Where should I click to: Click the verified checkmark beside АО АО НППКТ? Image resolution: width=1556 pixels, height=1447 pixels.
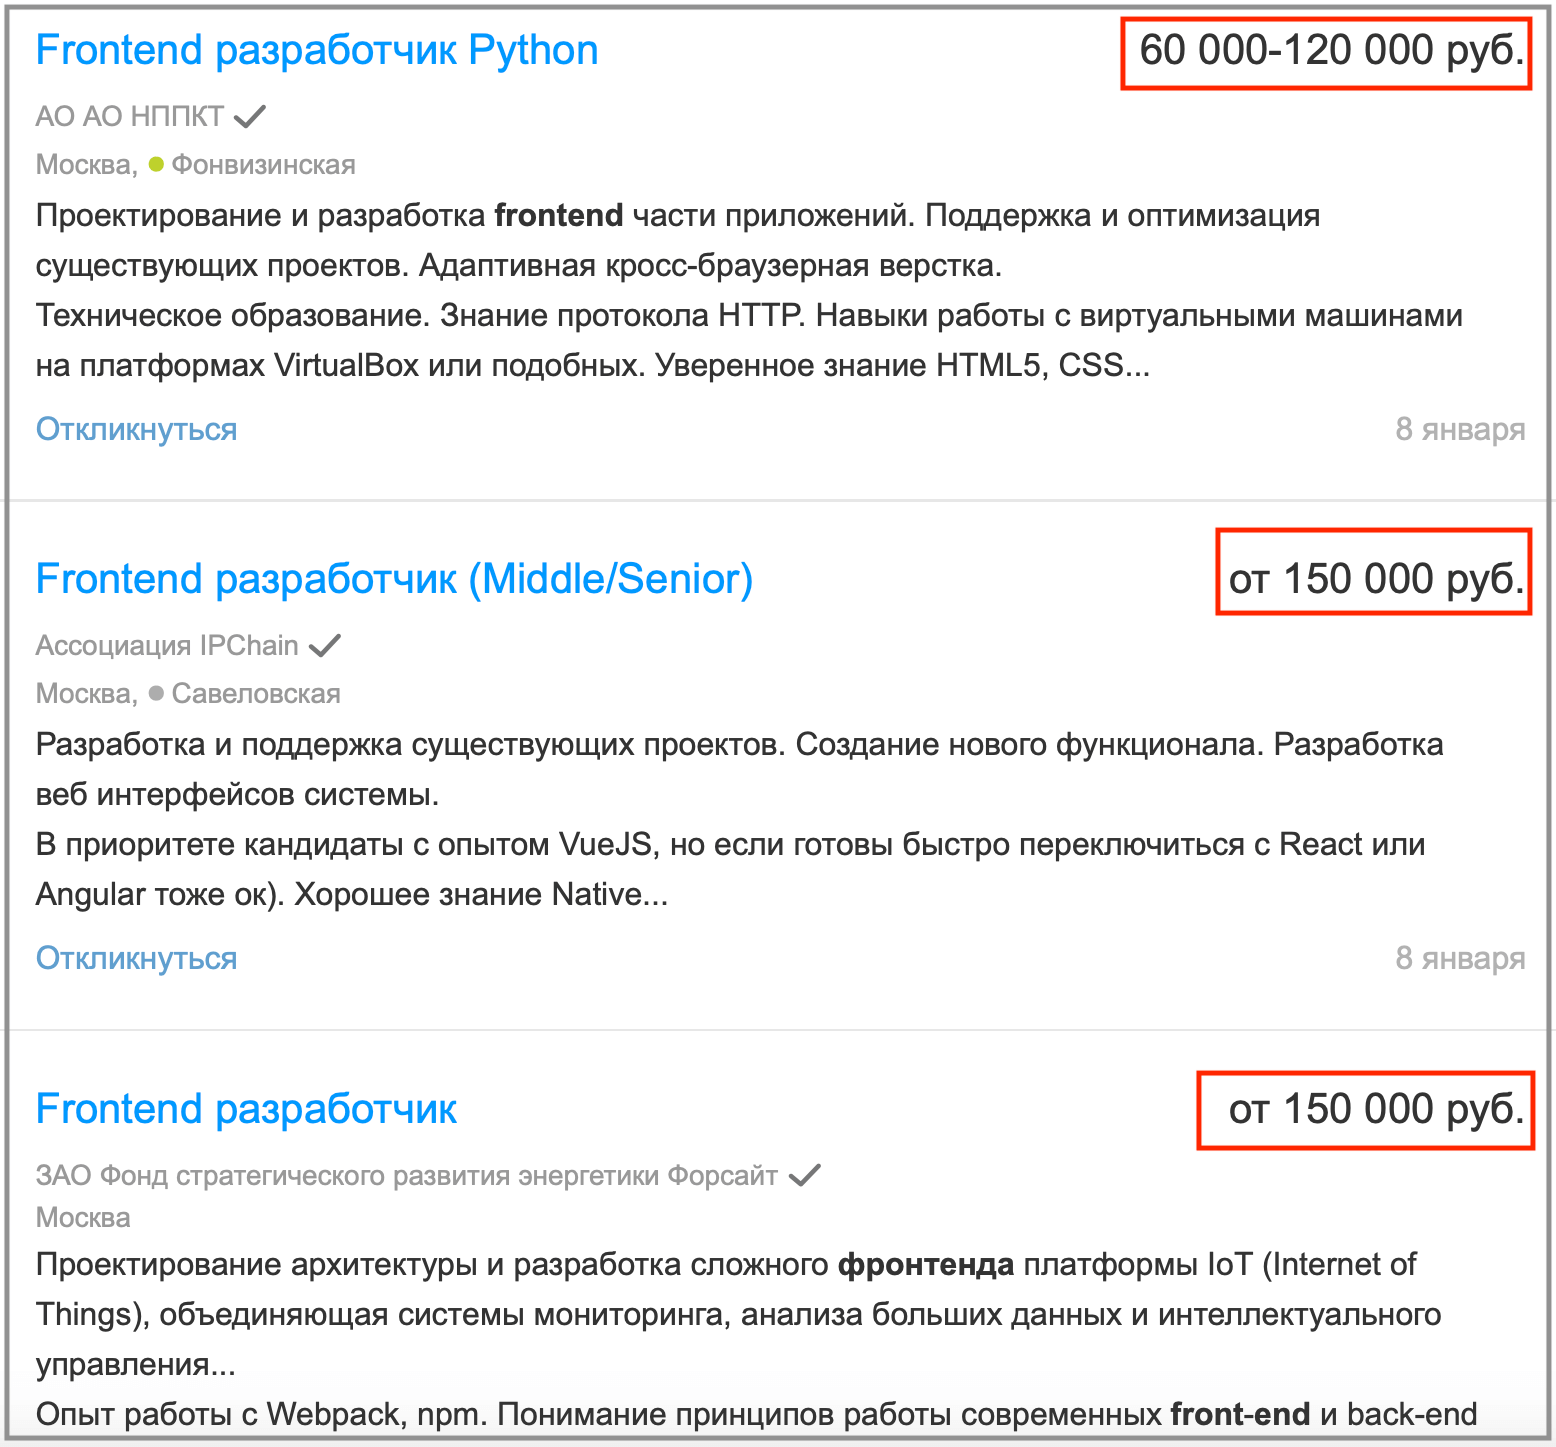(x=249, y=117)
